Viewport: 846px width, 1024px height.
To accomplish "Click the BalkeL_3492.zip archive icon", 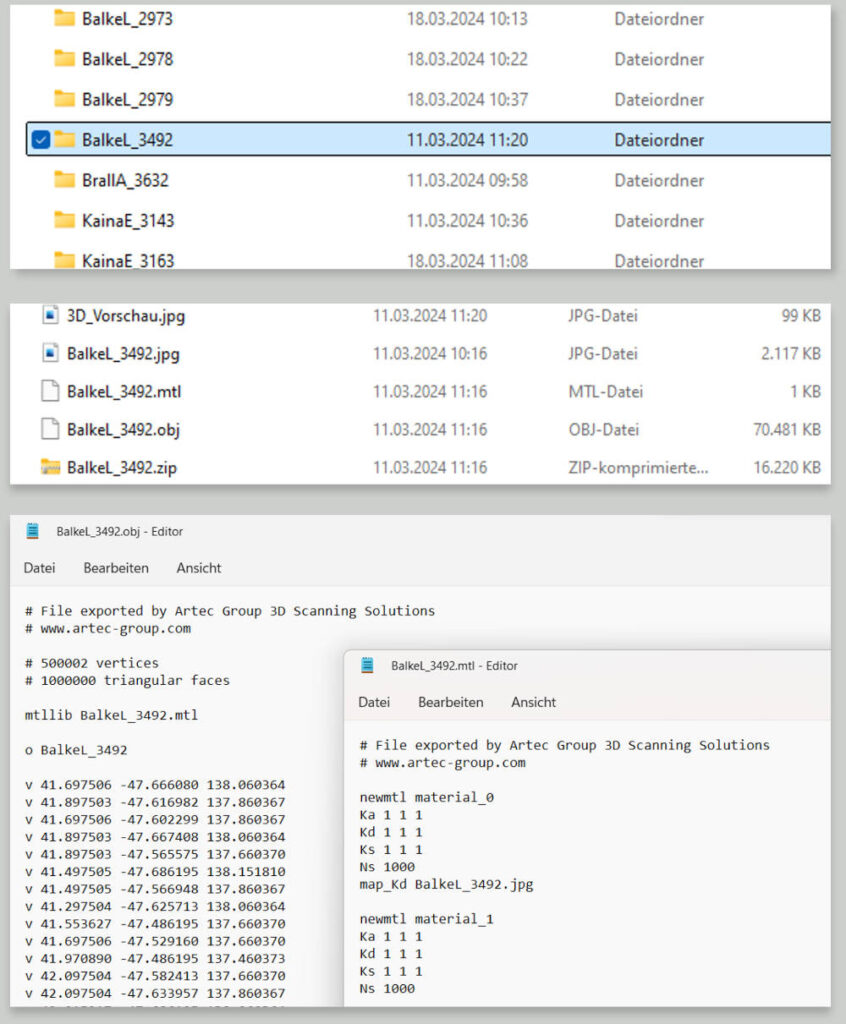I will point(50,467).
